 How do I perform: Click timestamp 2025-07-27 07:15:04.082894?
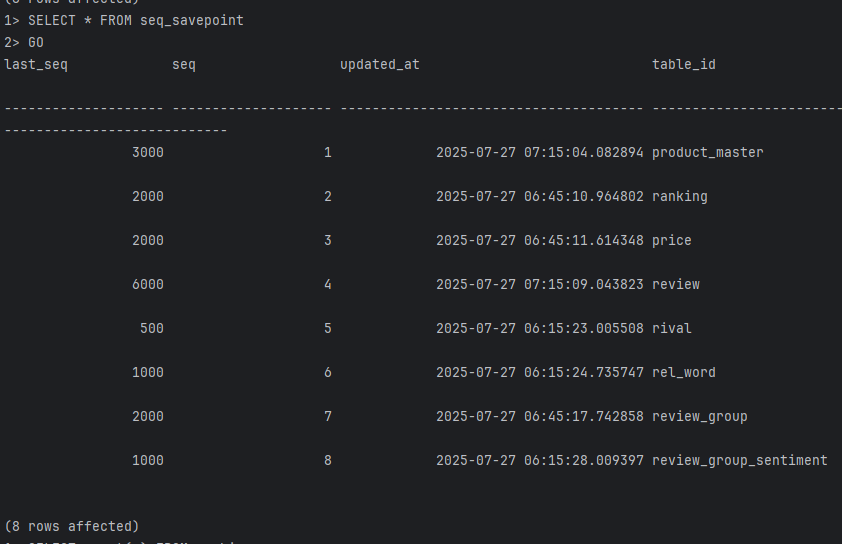point(540,153)
